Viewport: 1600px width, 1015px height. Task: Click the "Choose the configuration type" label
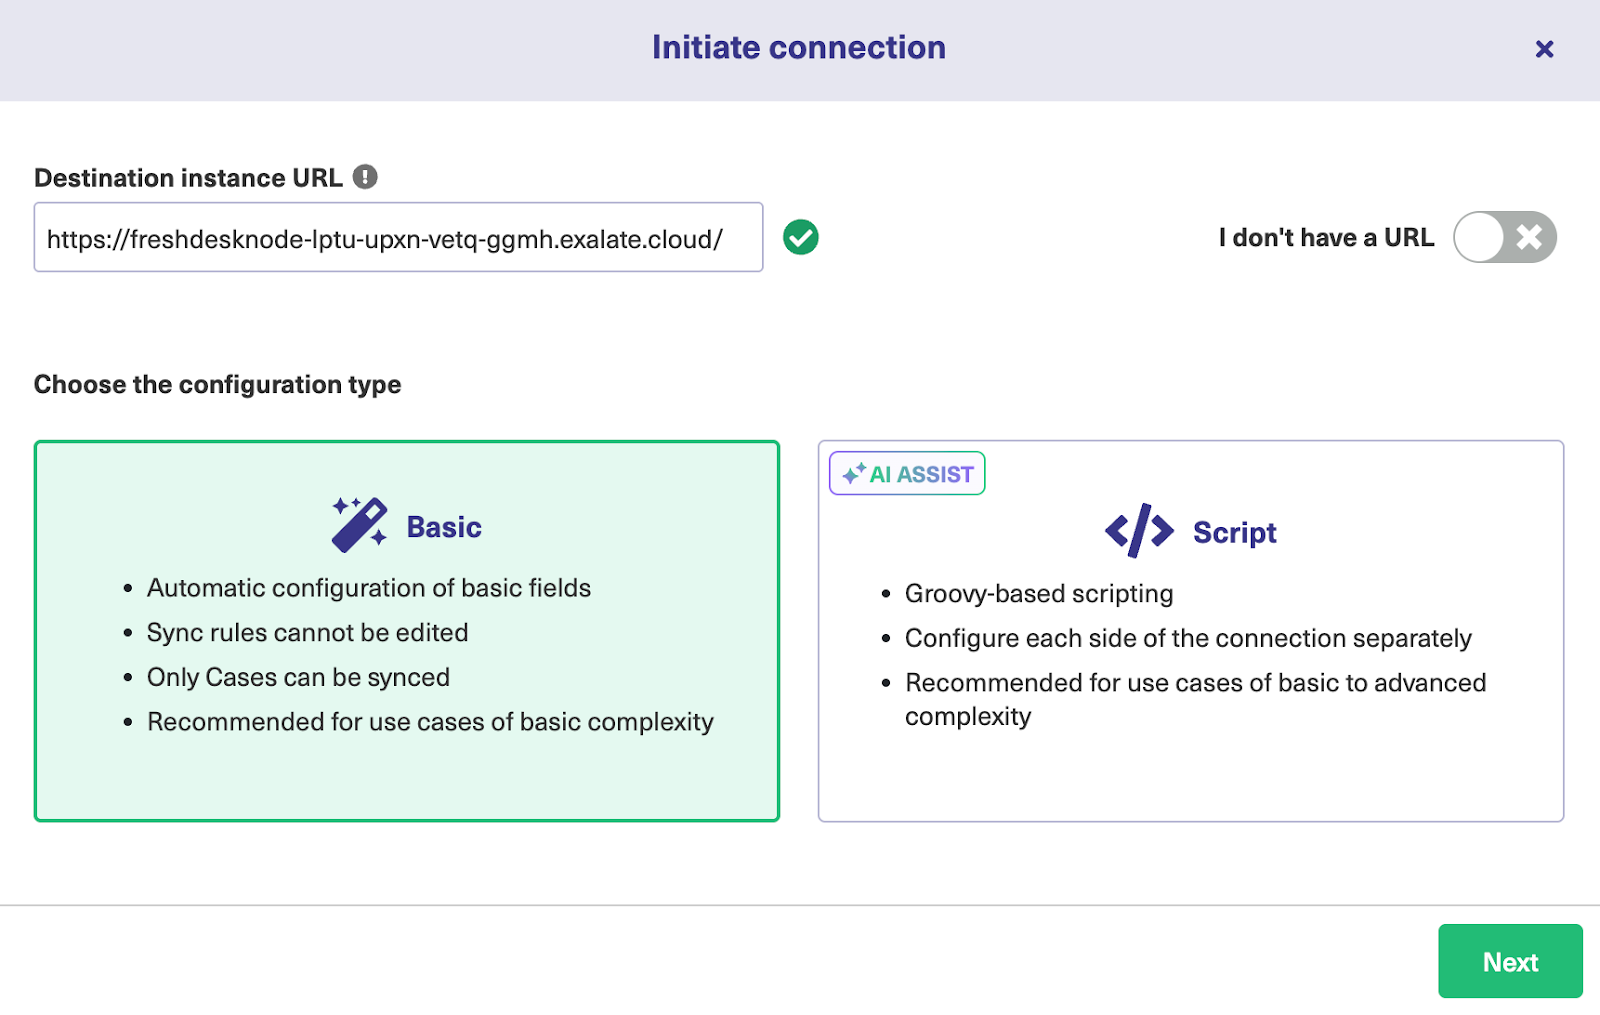click(x=217, y=385)
